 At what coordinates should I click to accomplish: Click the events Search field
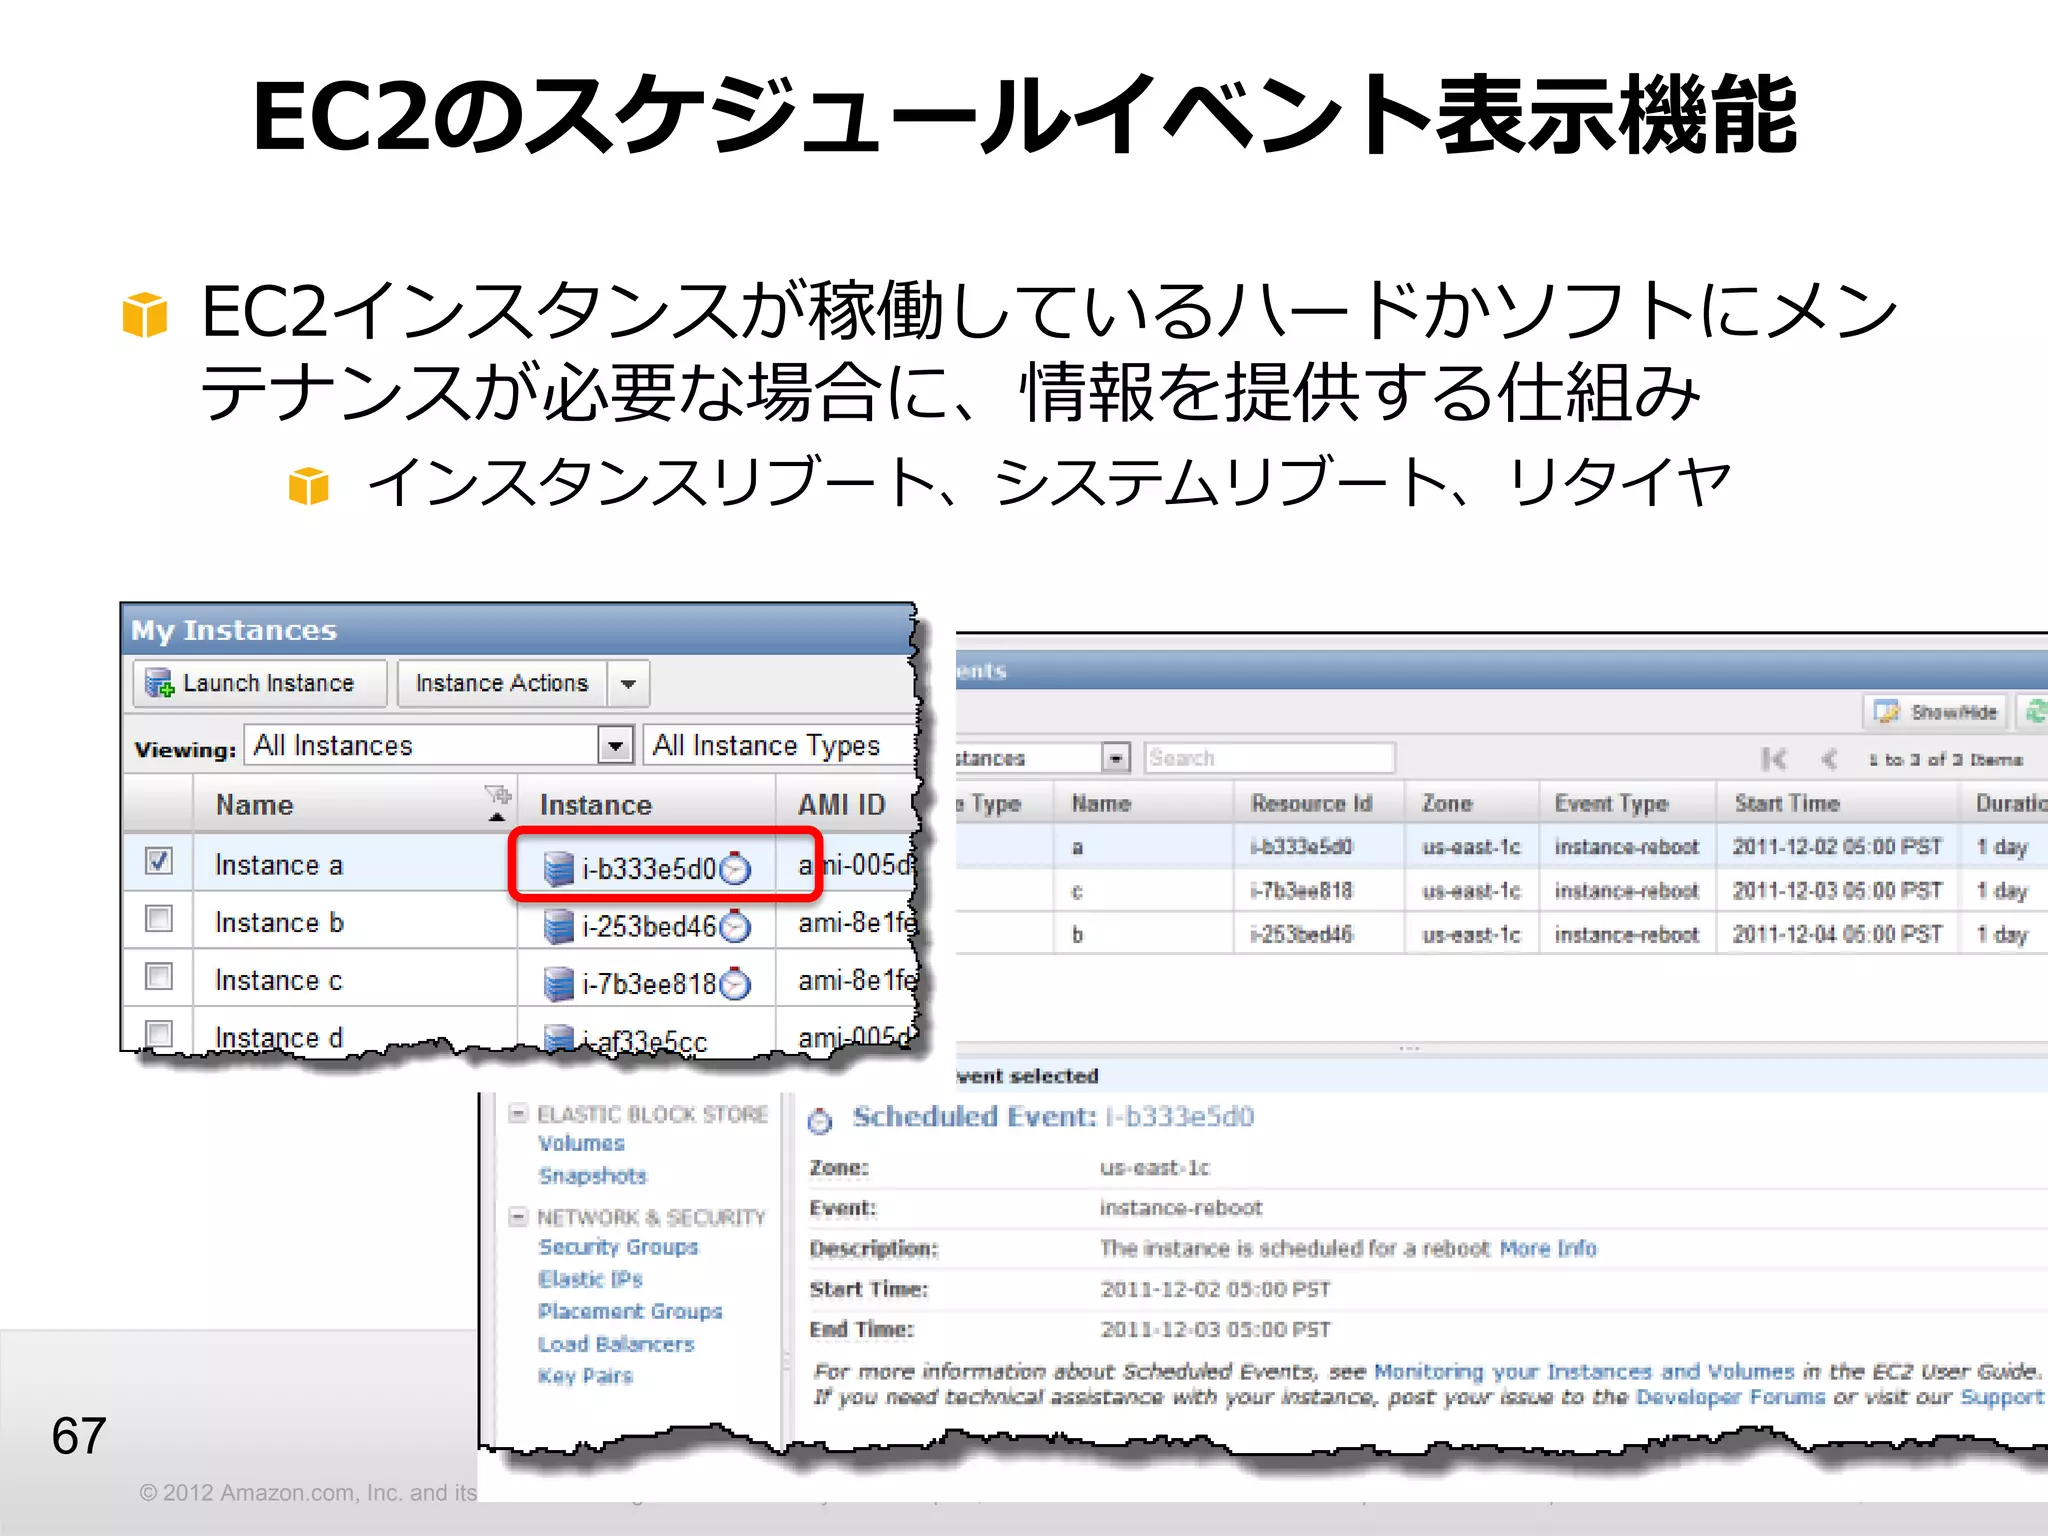coord(1270,758)
